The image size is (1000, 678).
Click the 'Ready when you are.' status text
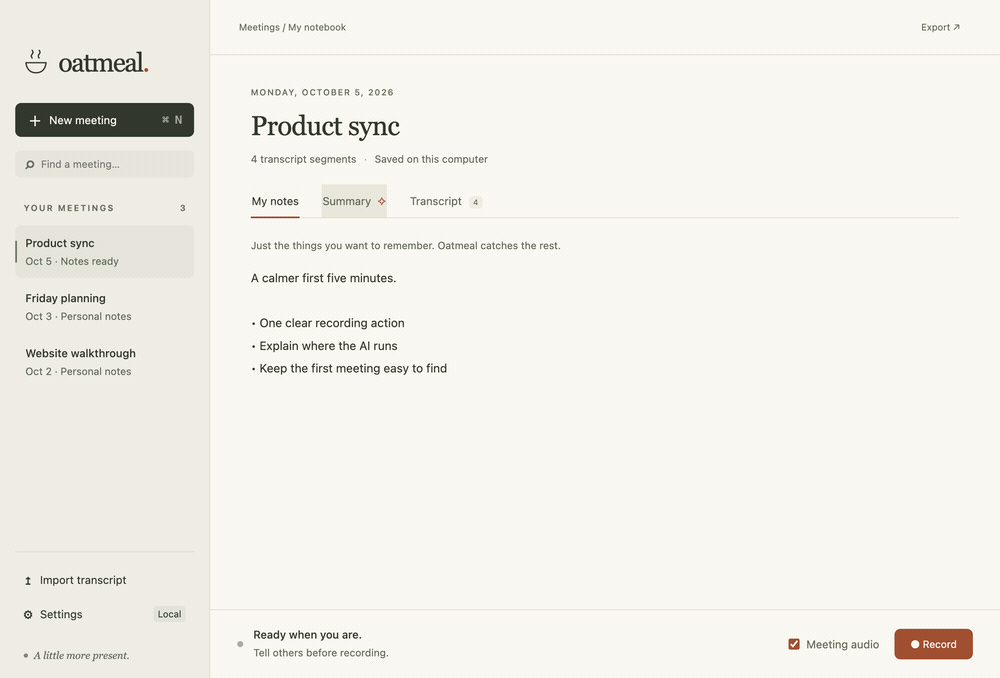[x=307, y=635]
